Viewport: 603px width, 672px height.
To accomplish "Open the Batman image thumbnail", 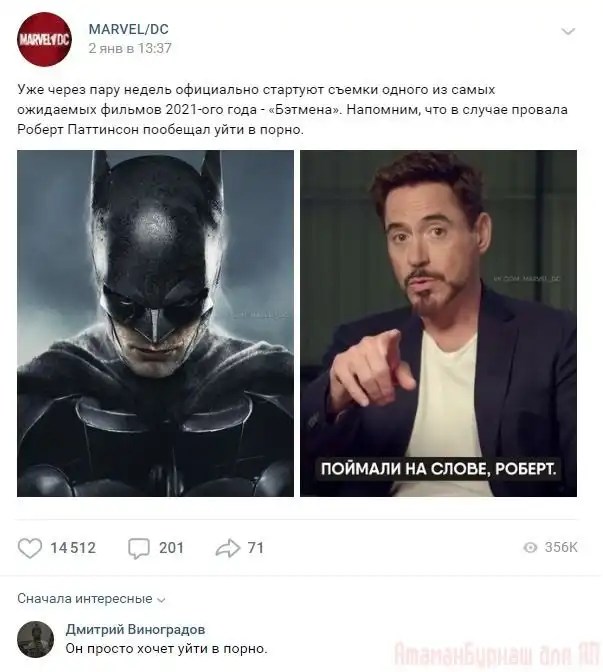I will [x=156, y=324].
